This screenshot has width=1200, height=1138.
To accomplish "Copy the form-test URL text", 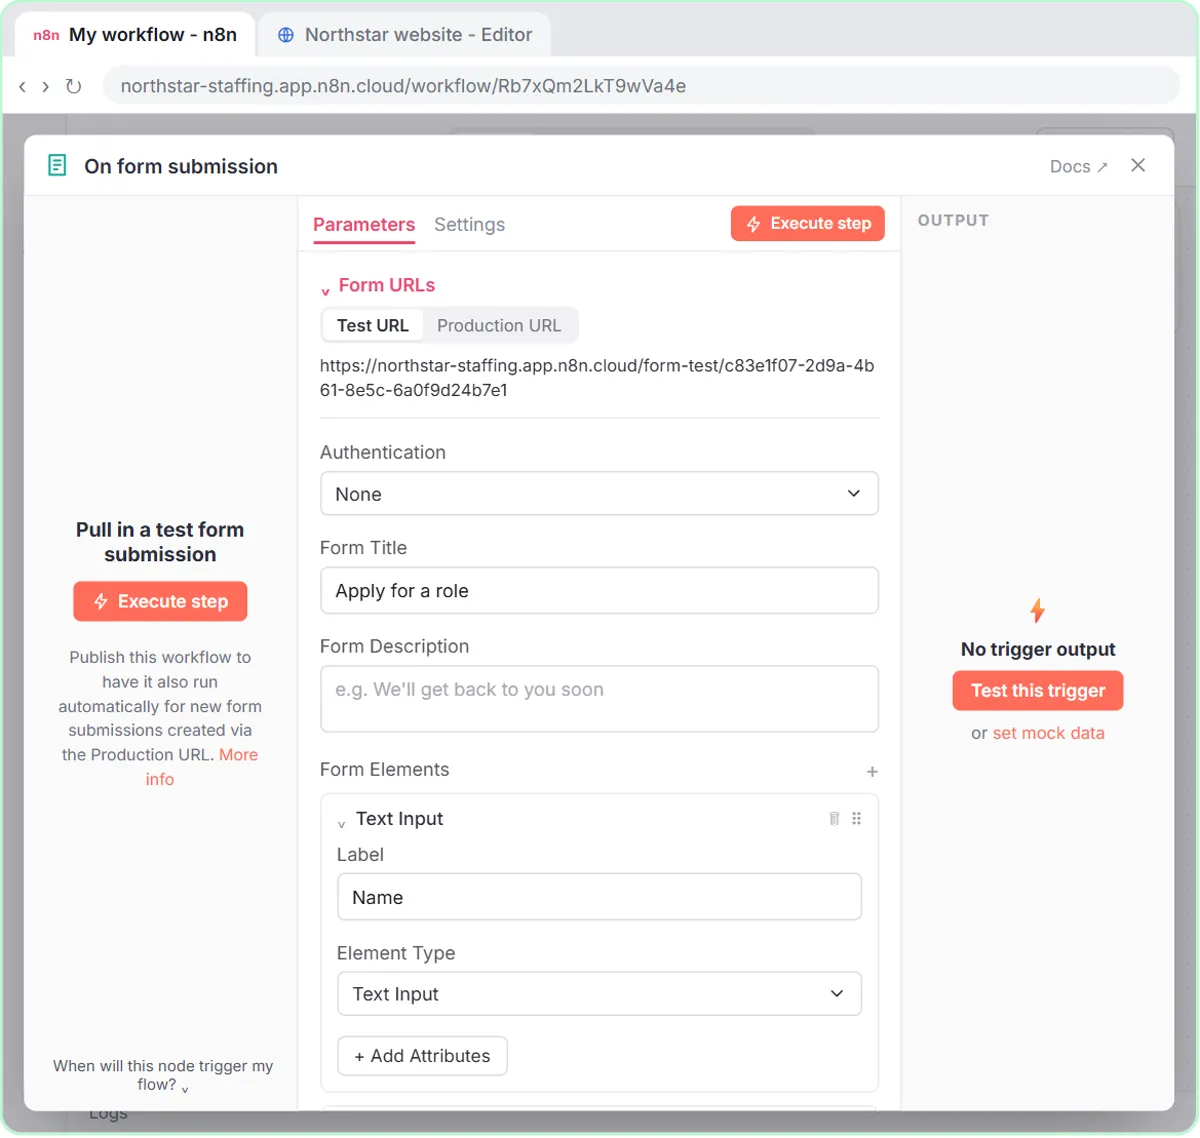I will coord(597,378).
